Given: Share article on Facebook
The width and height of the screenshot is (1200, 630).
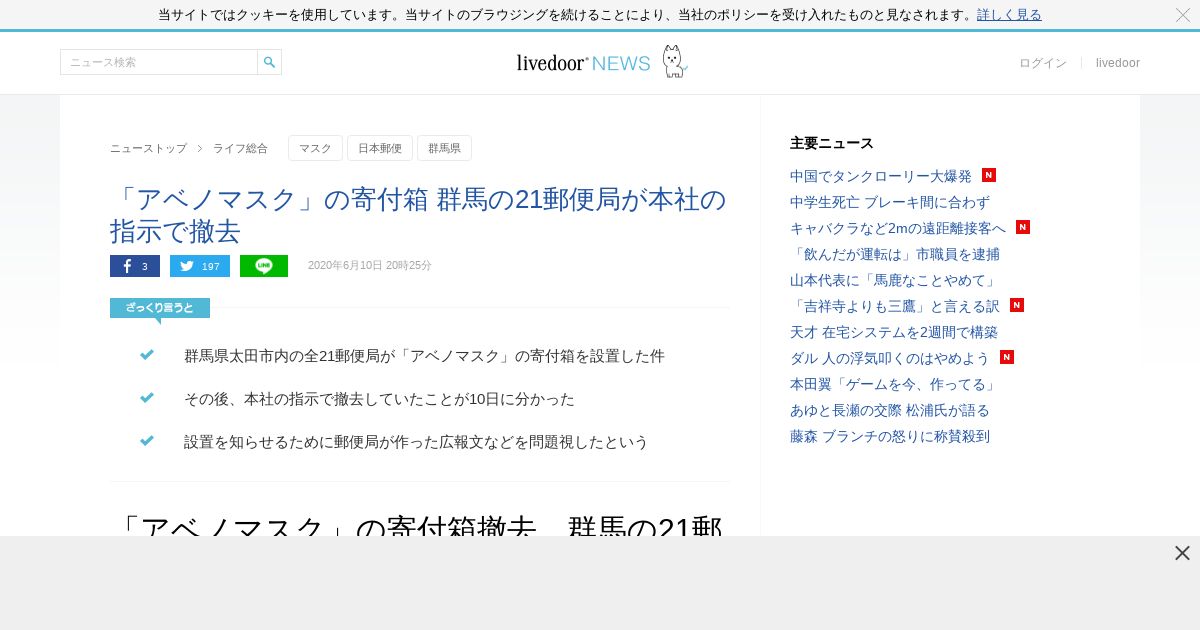Looking at the screenshot, I should pyautogui.click(x=135, y=266).
